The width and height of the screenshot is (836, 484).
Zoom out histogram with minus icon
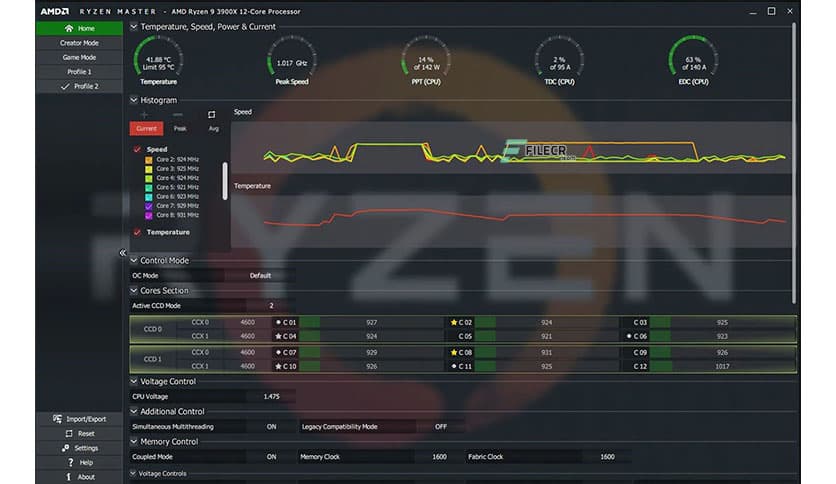pos(178,115)
